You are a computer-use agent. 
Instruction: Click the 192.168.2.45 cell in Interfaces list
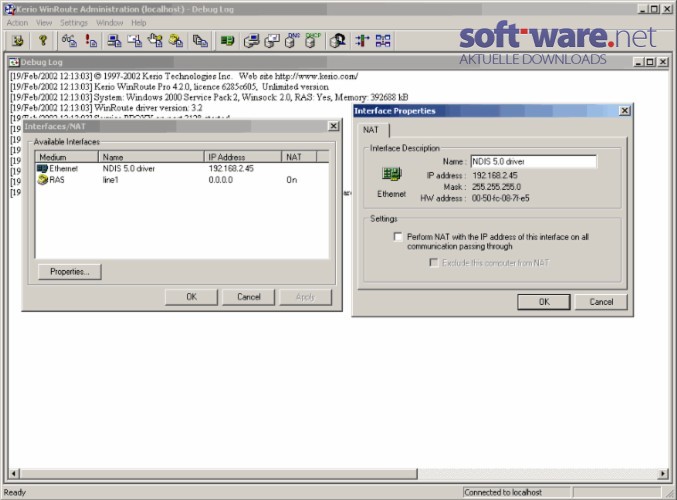coord(231,168)
